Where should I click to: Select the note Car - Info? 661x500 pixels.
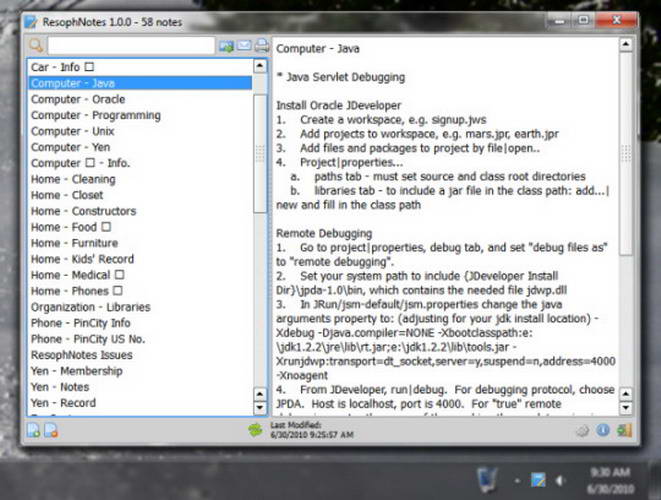coord(140,67)
